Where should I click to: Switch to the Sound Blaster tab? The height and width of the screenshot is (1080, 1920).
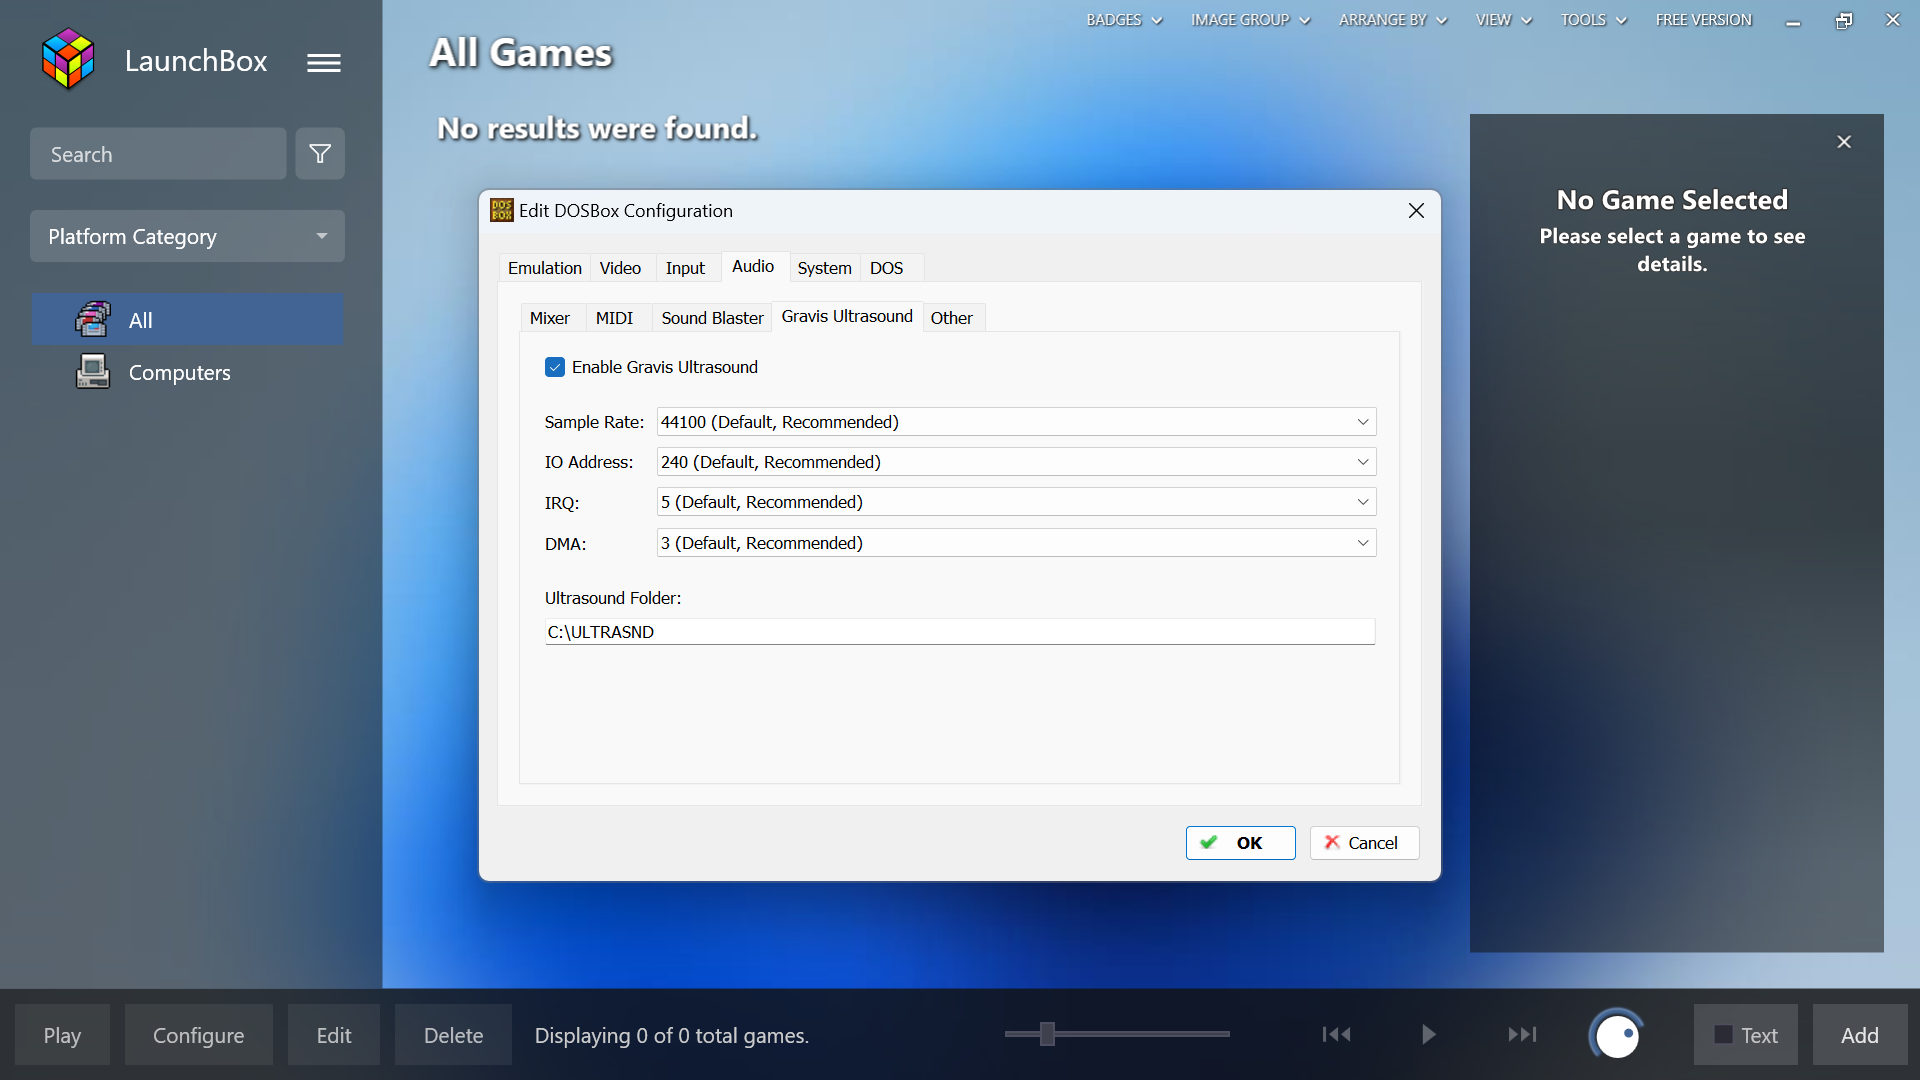pyautogui.click(x=712, y=317)
